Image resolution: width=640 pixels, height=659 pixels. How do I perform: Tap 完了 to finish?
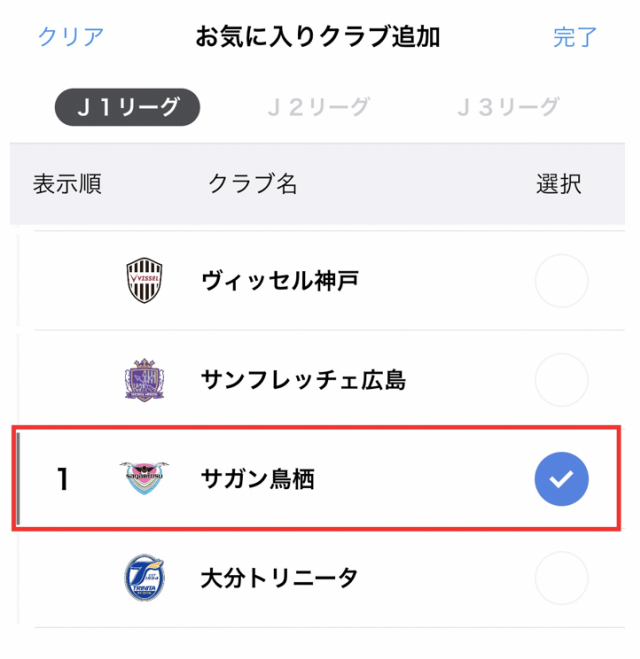(575, 37)
